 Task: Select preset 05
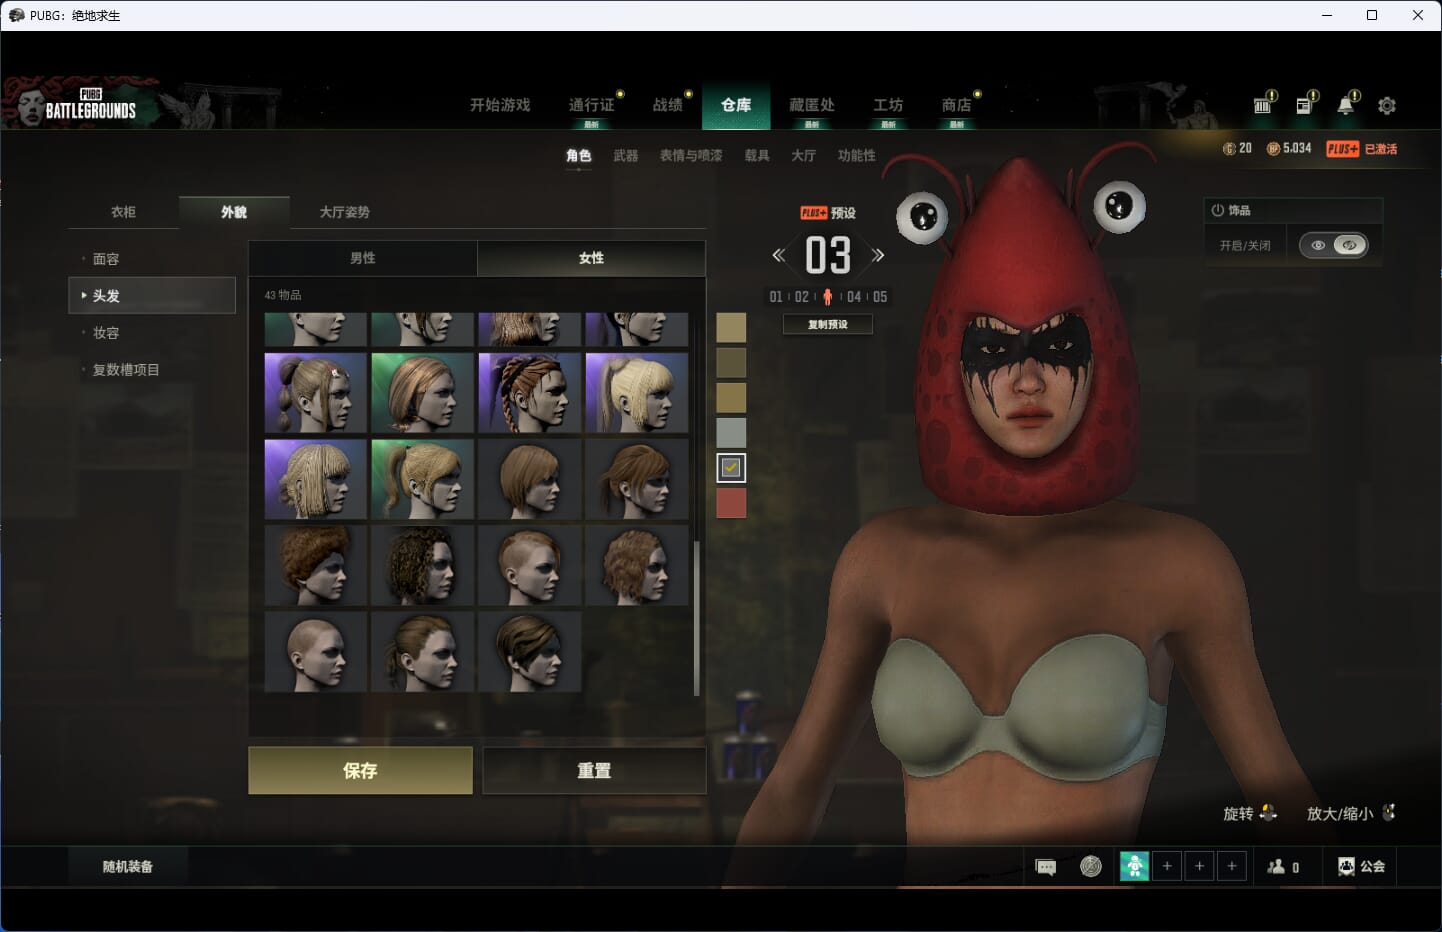click(x=880, y=297)
